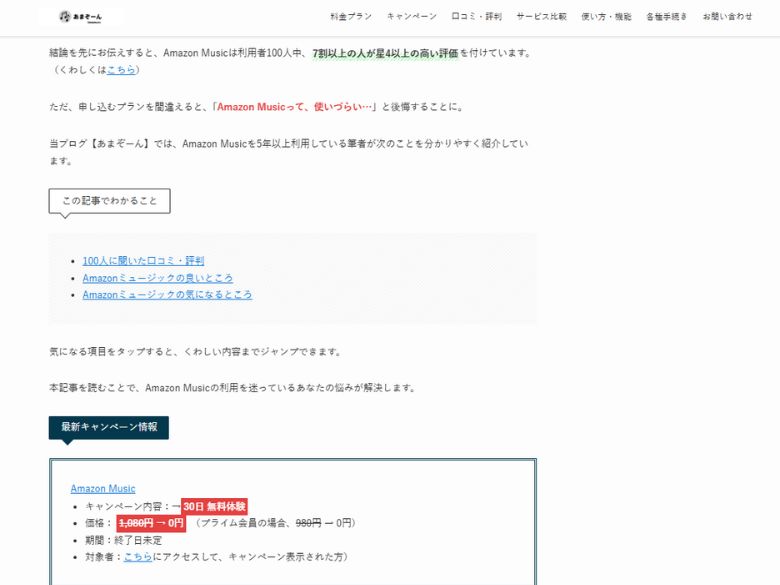Jump to Amazonミュージックの良いところ link
Viewport: 780px width, 585px height.
(158, 278)
